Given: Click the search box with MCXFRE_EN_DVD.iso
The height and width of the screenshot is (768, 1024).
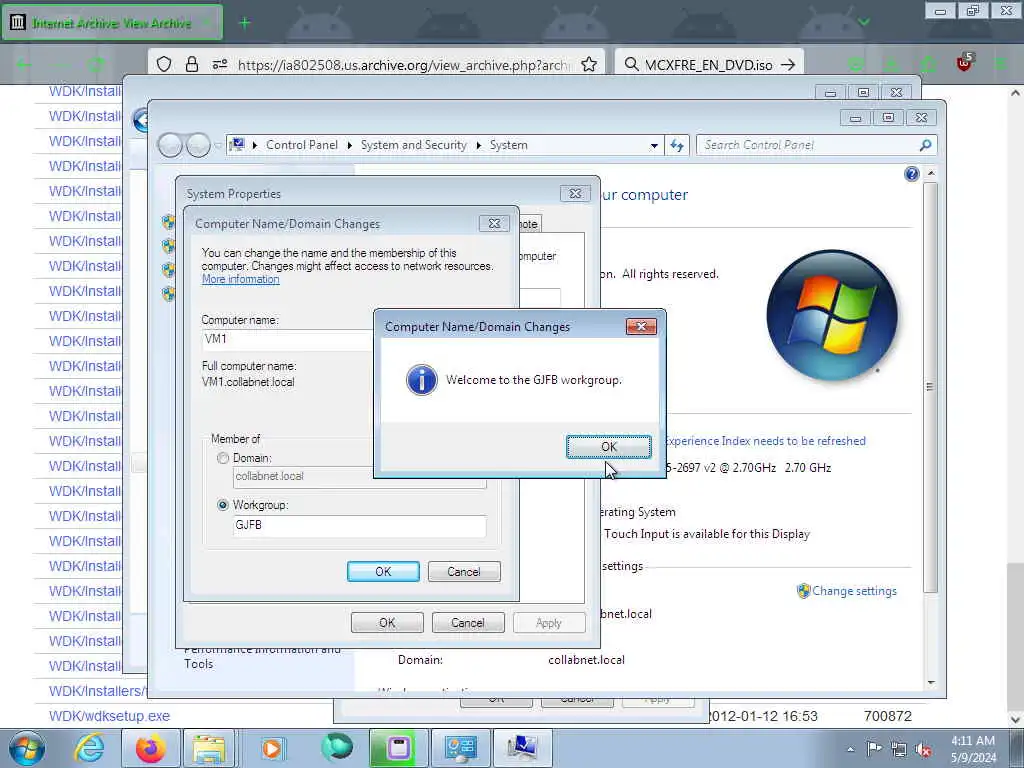Looking at the screenshot, I should (709, 65).
